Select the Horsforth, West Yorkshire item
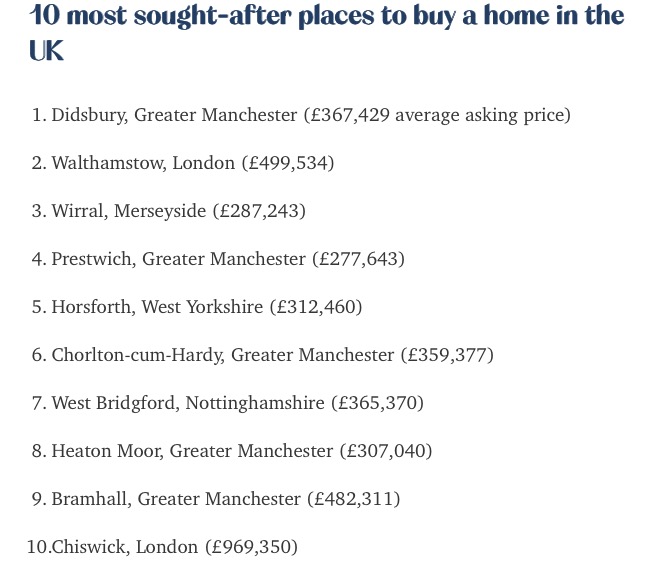This screenshot has width=649, height=580. pyautogui.click(x=197, y=307)
